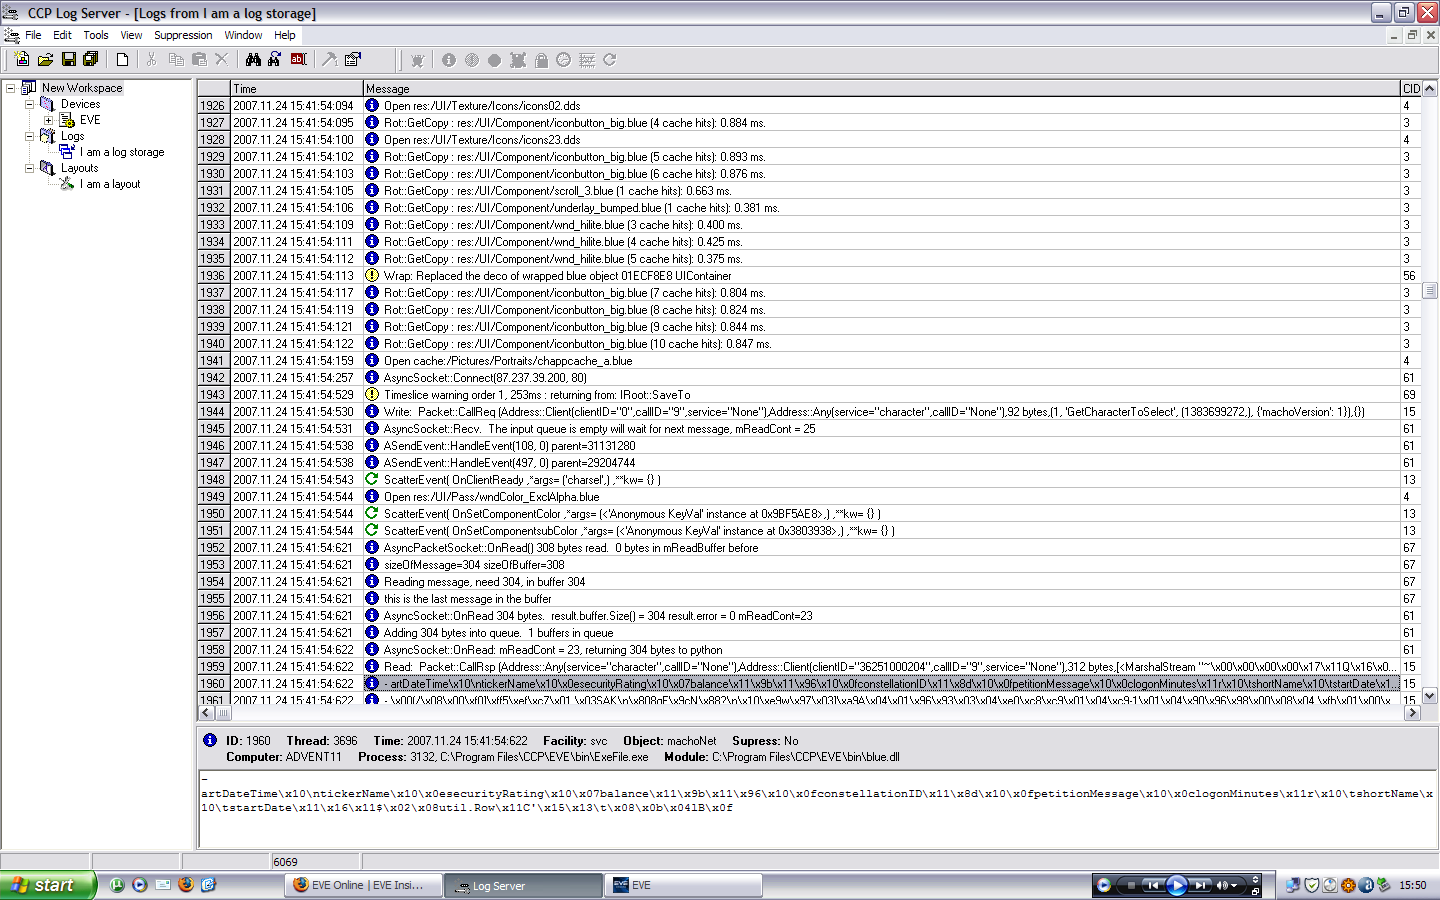
Task: Click the info icon on row 1926
Action: pos(372,105)
